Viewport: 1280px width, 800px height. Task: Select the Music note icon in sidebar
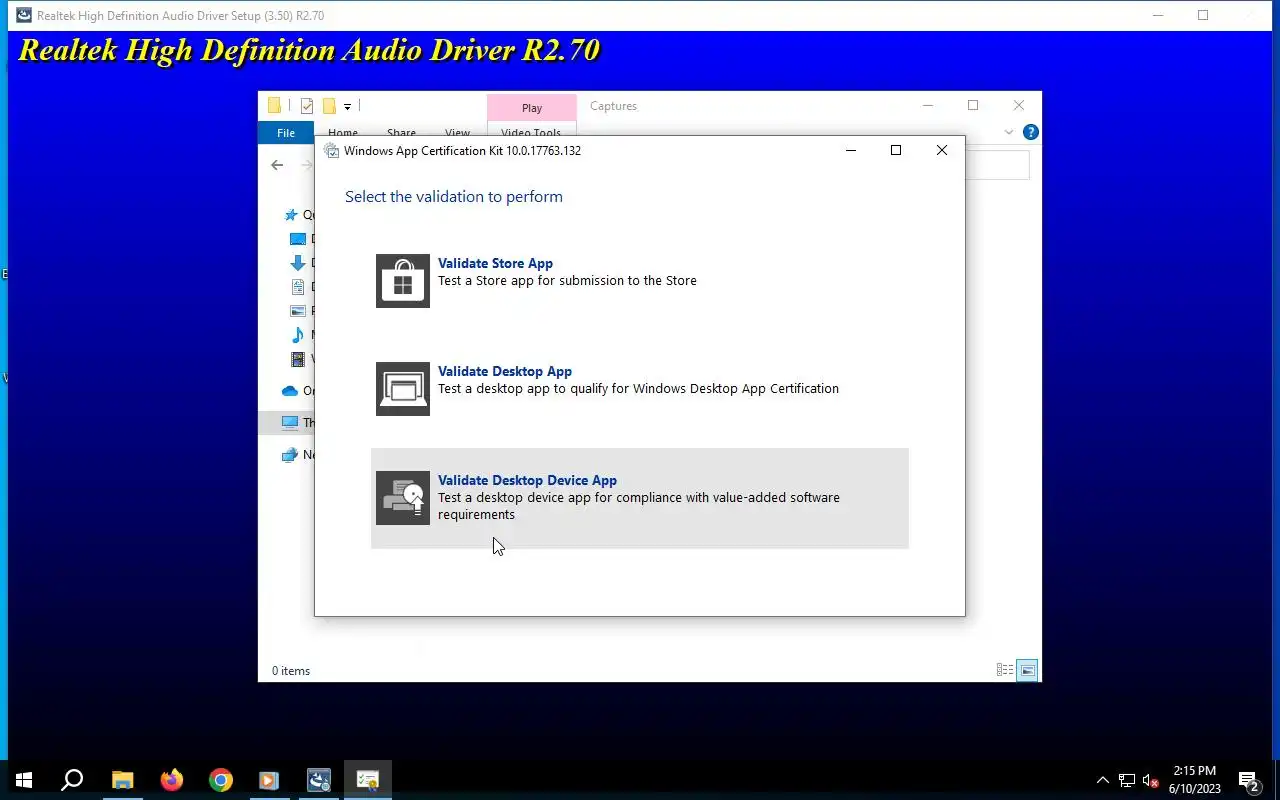tap(297, 335)
